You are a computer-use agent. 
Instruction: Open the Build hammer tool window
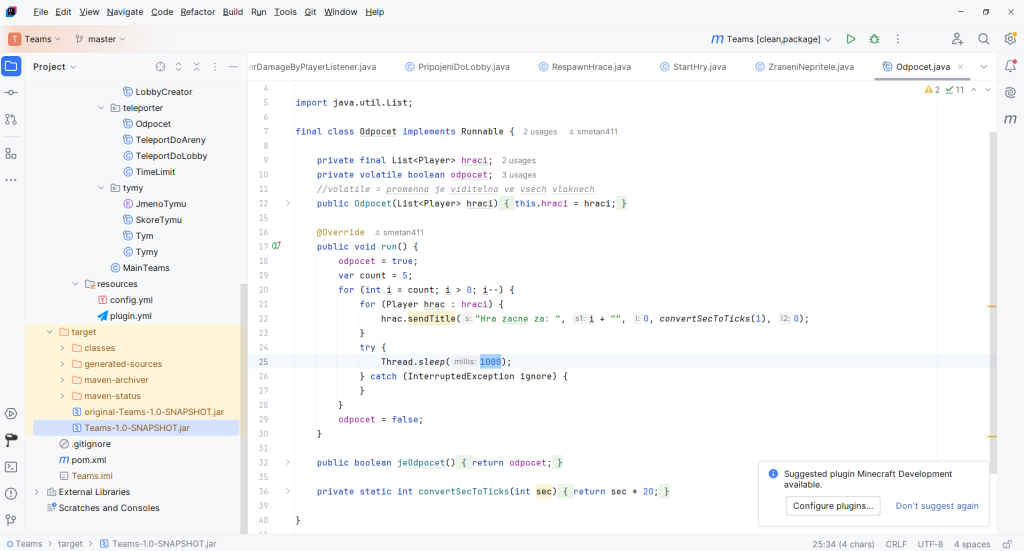click(11, 441)
